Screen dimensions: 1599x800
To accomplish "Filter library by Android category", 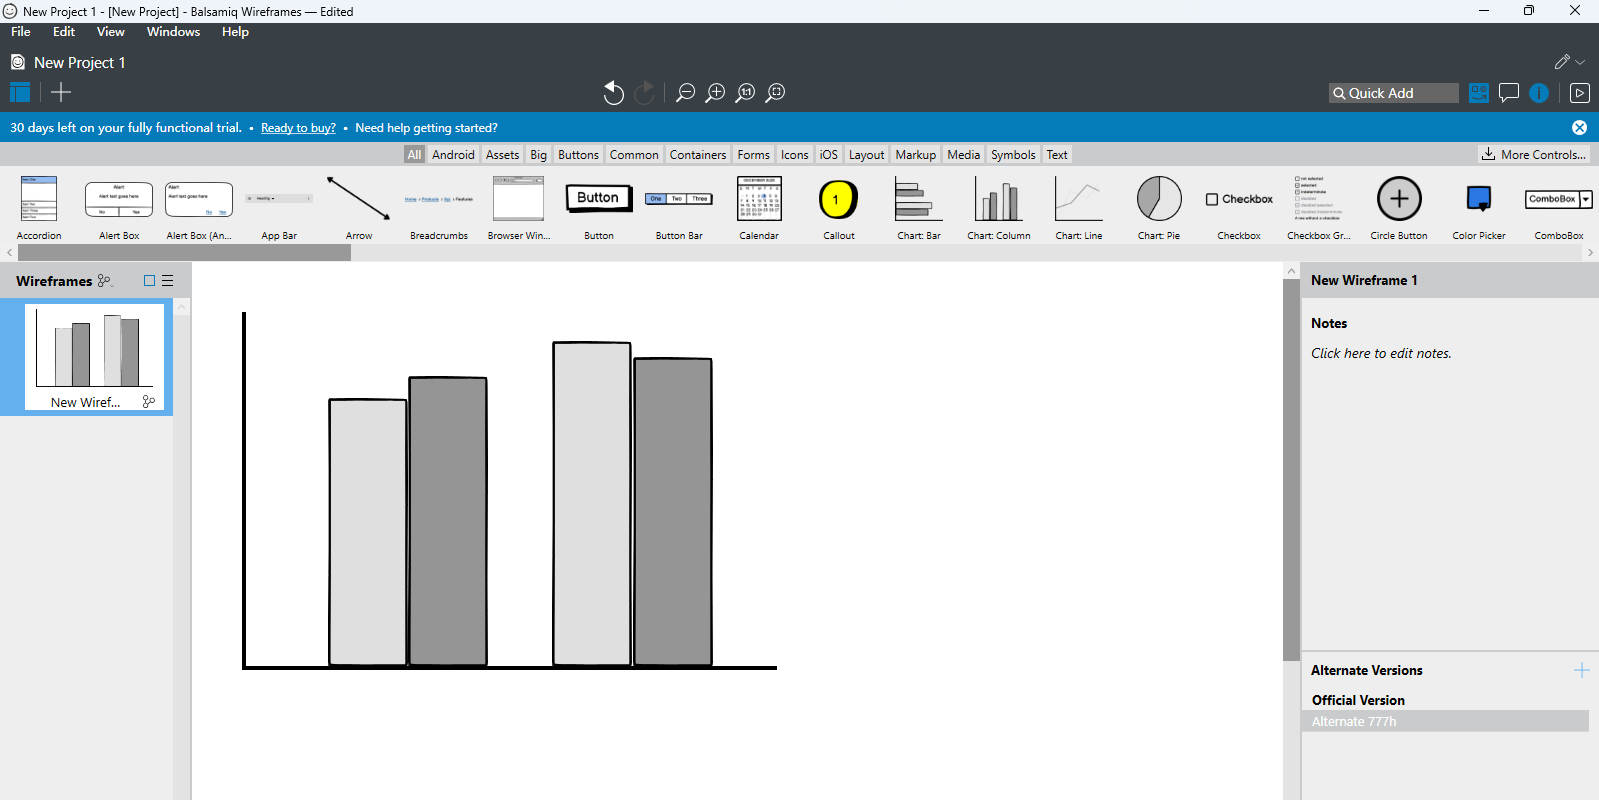I will (453, 155).
